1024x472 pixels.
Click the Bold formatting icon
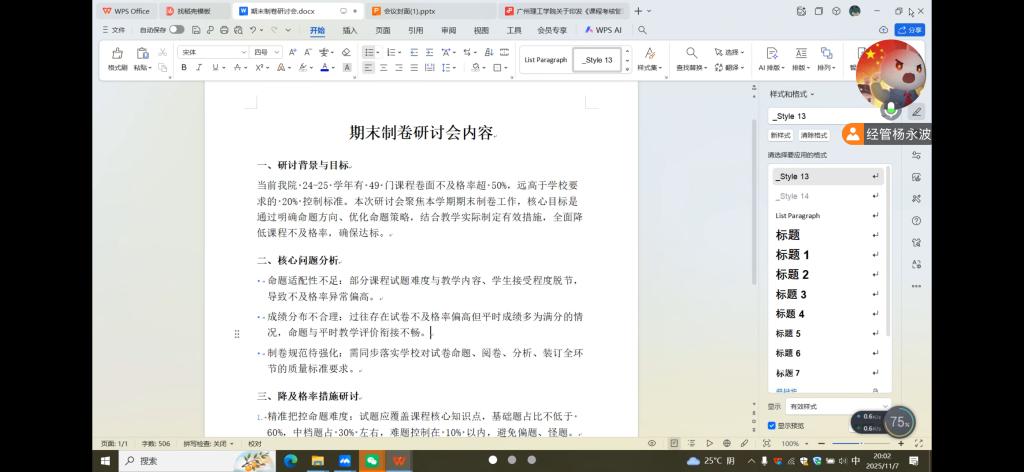(184, 68)
